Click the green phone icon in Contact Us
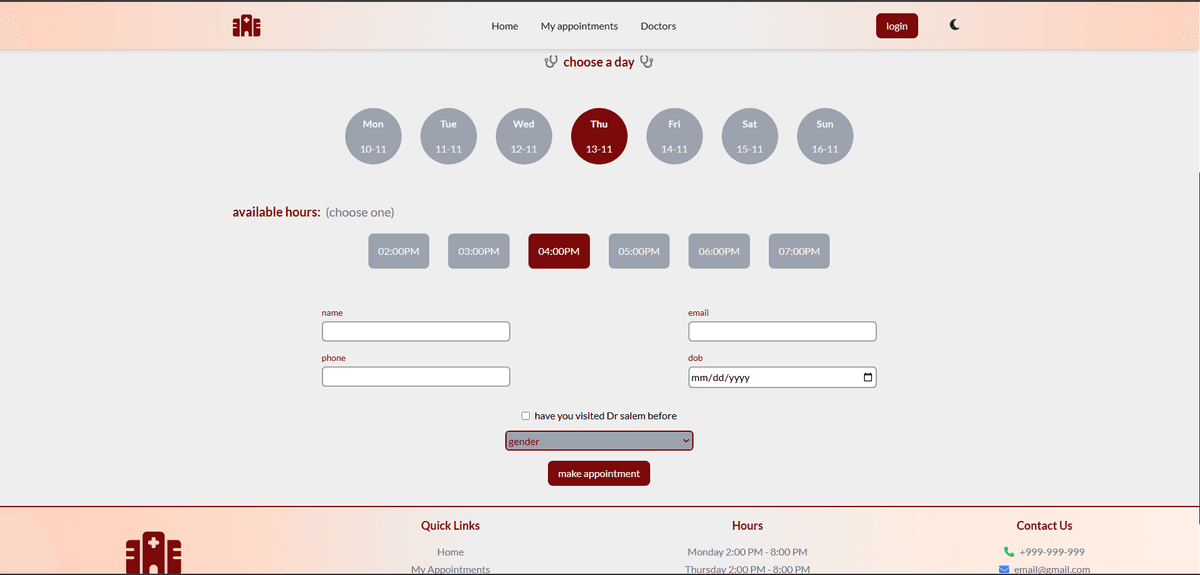 click(1009, 552)
